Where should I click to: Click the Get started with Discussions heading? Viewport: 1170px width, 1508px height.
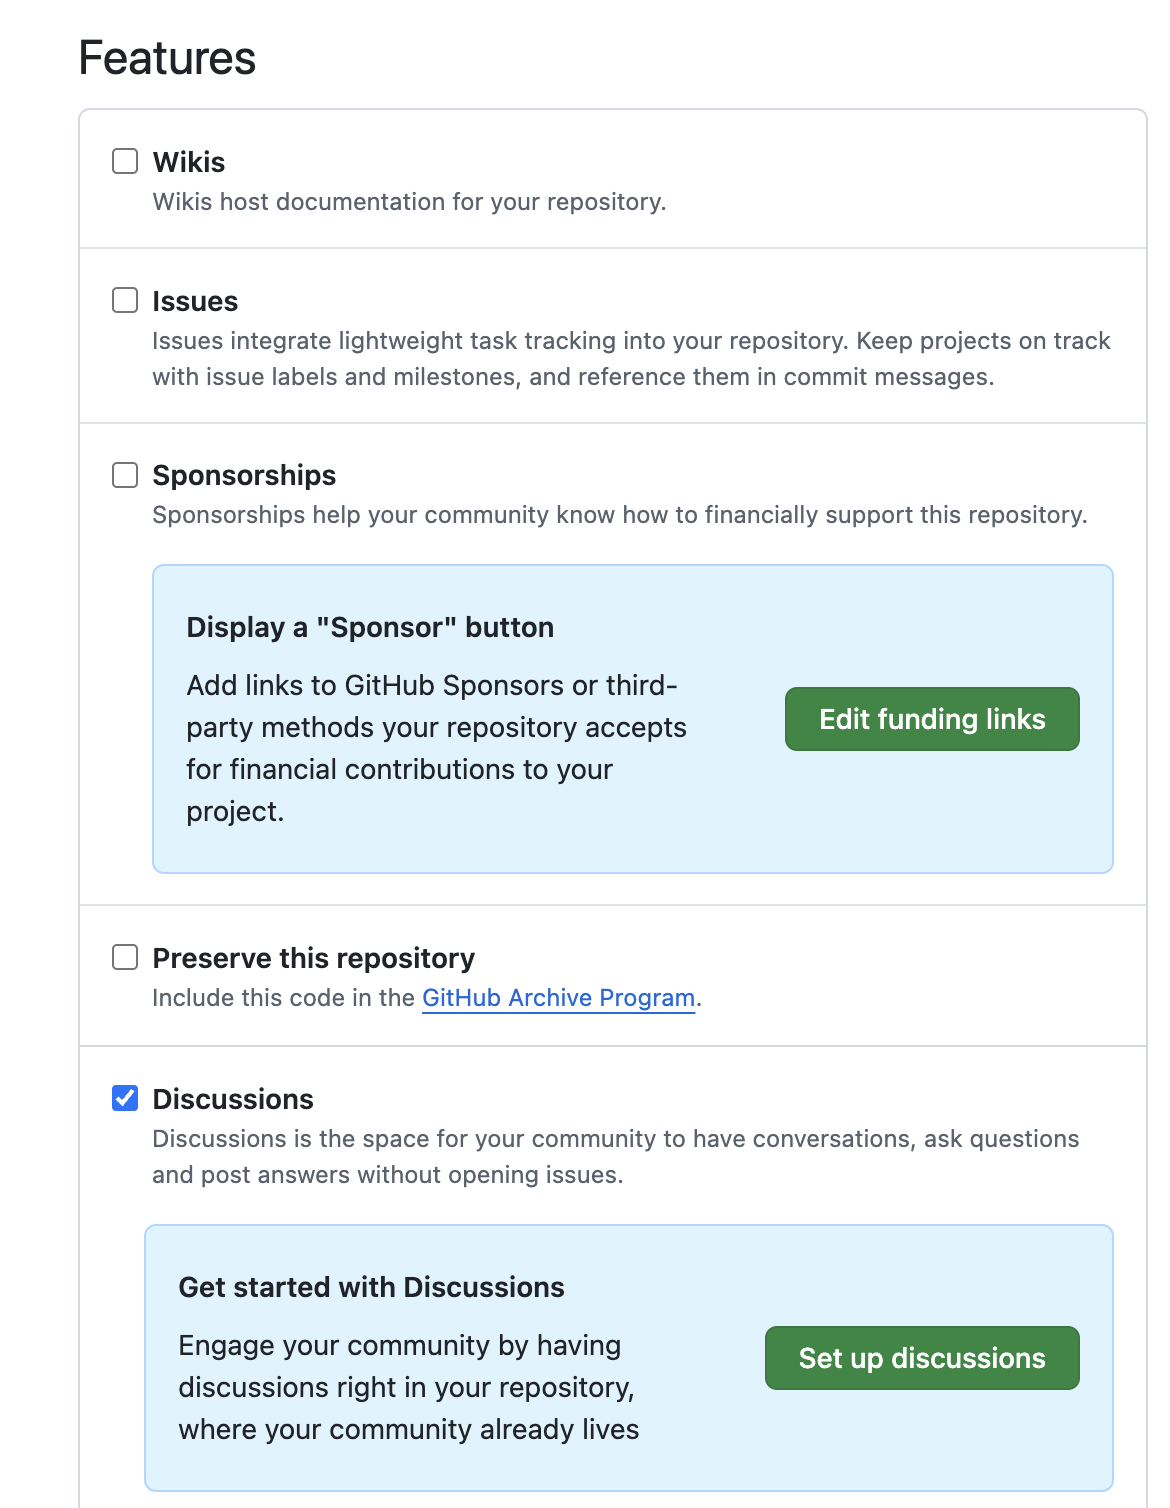point(371,1287)
